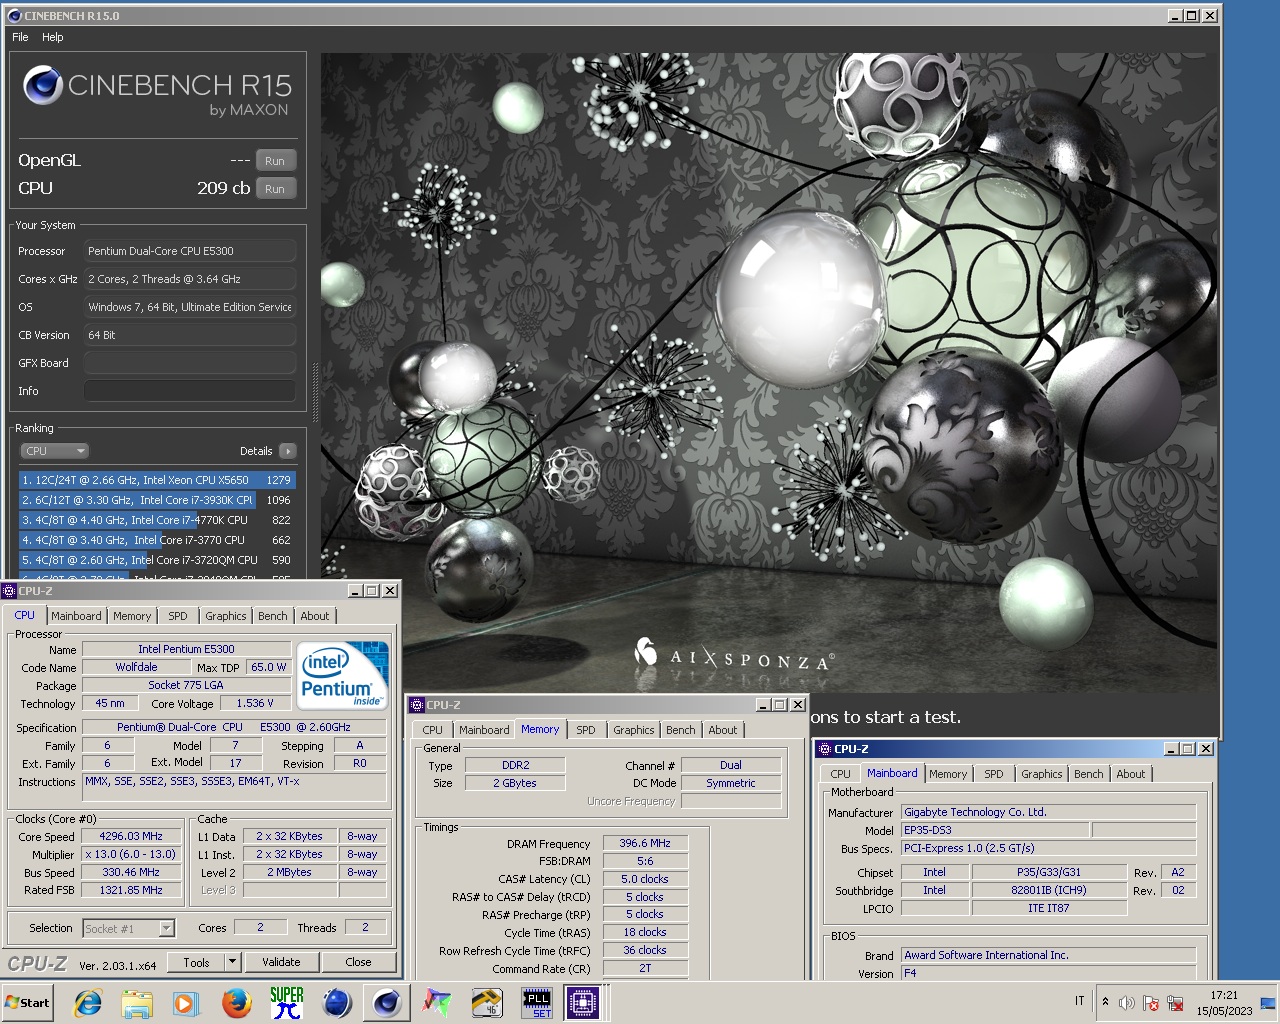The image size is (1280, 1024).
Task: Open the multicolored arrow taskbar icon
Action: coord(437,1002)
